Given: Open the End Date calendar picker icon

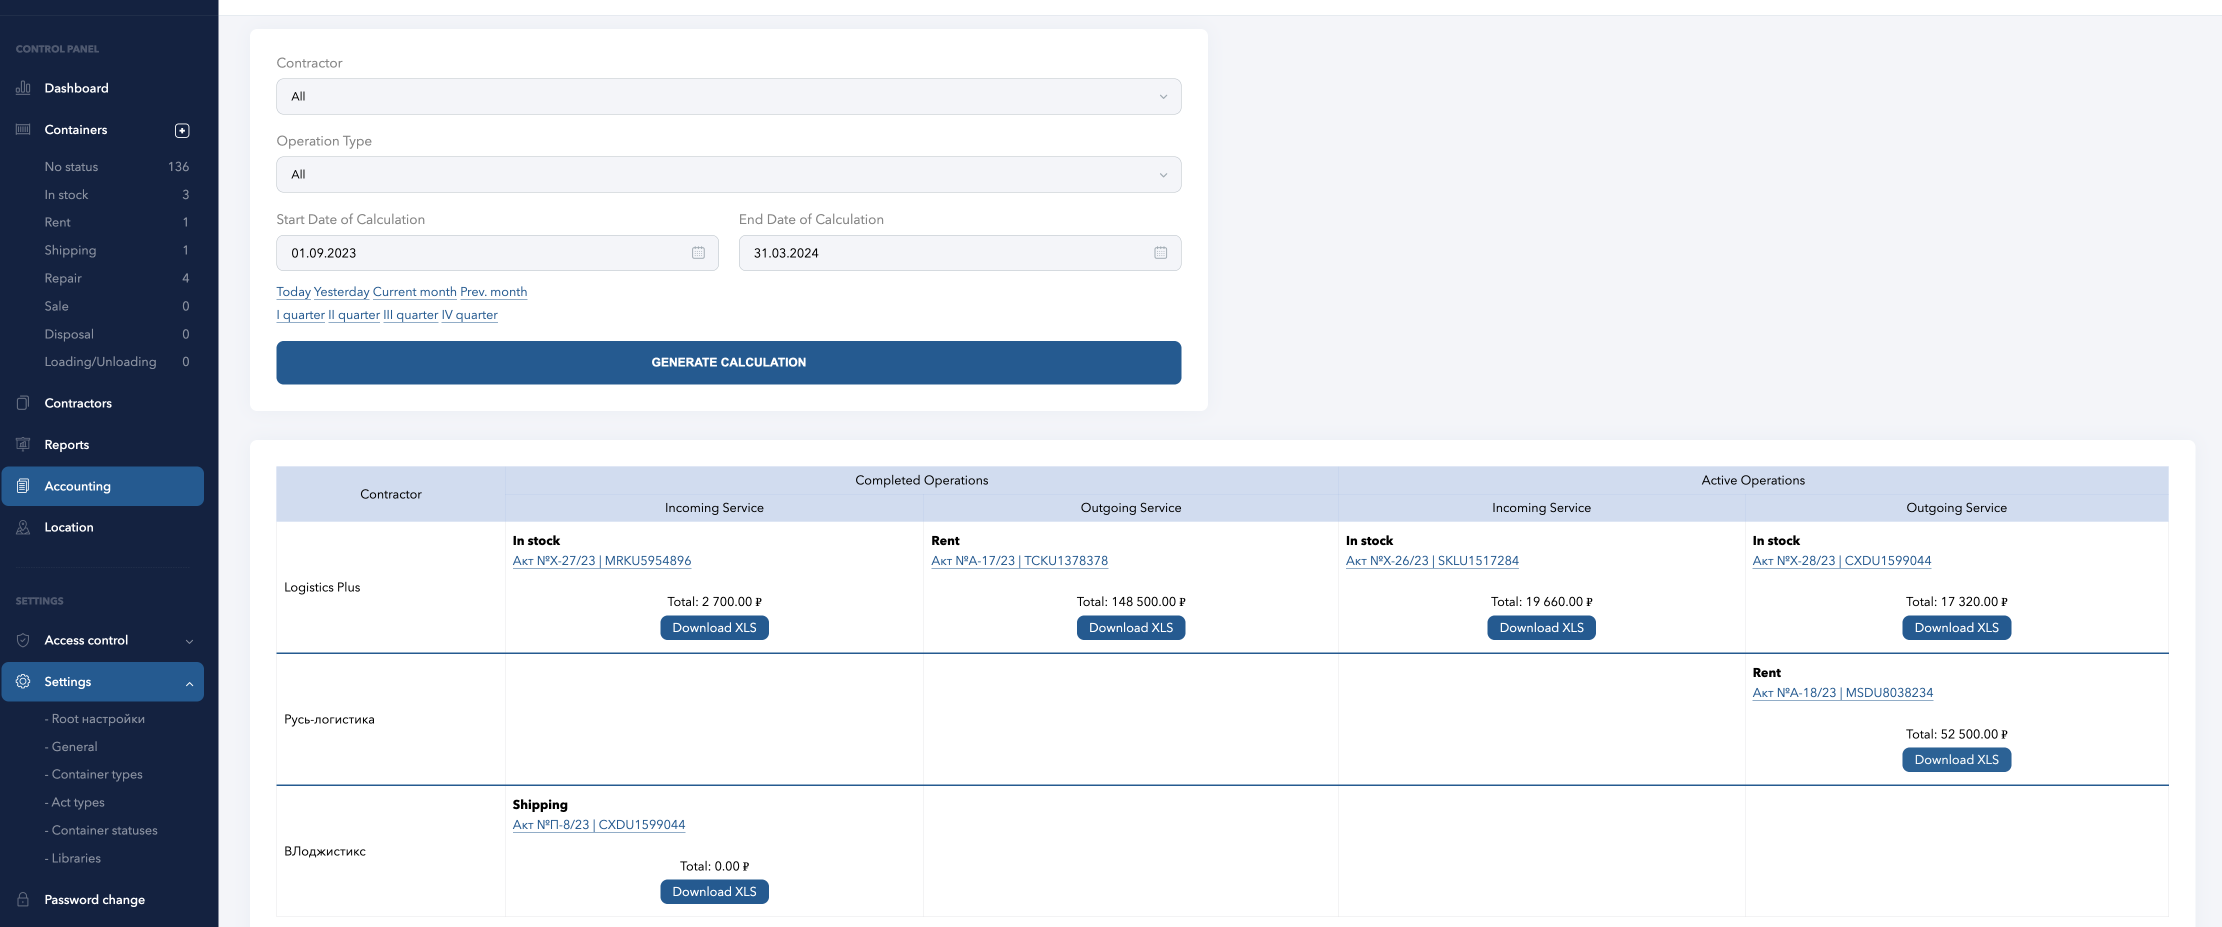Looking at the screenshot, I should (x=1160, y=253).
